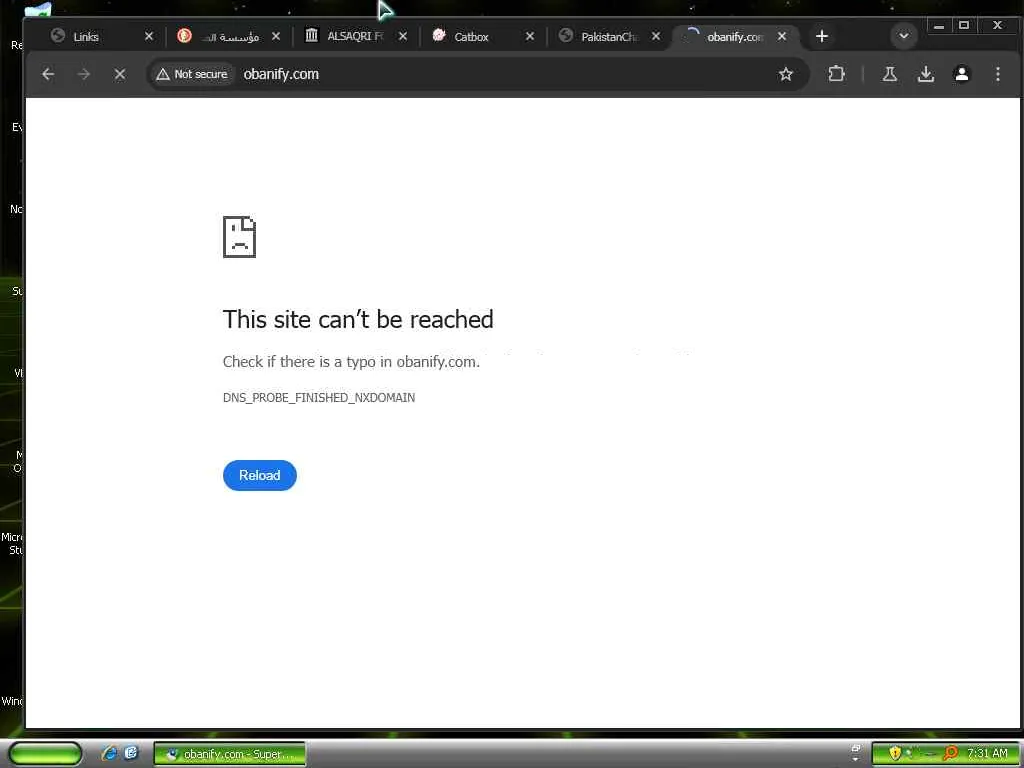Open the Downloads toolbar icon
This screenshot has width=1024, height=768.
pos(925,74)
